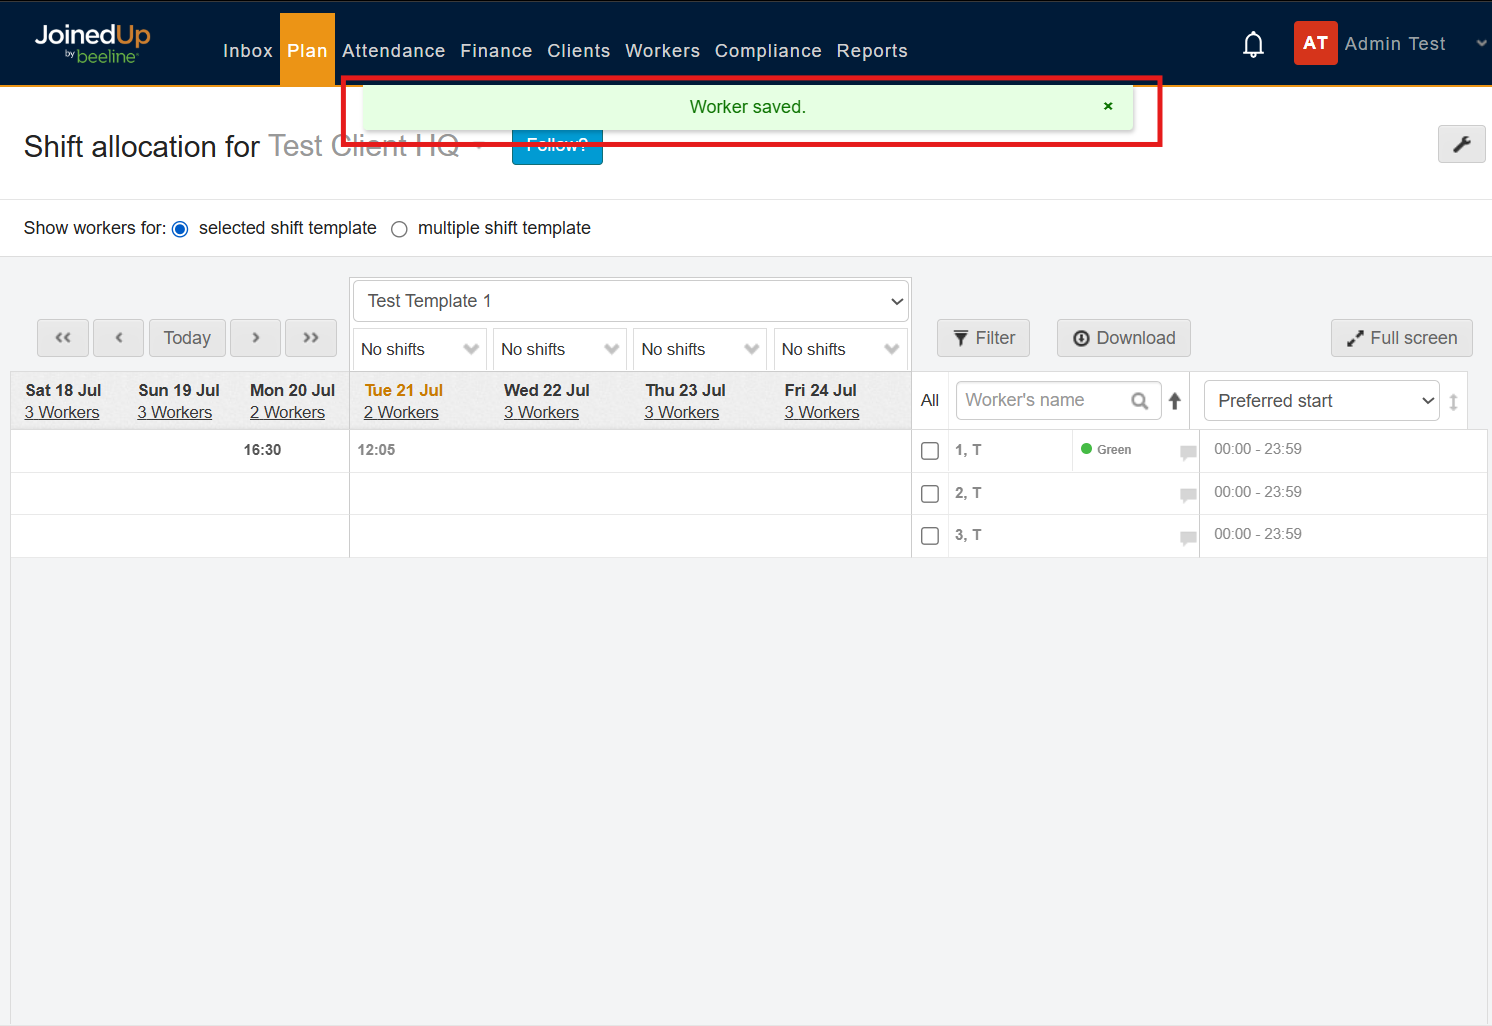Jump back a week with double-left arrows
This screenshot has width=1492, height=1026.
(63, 338)
